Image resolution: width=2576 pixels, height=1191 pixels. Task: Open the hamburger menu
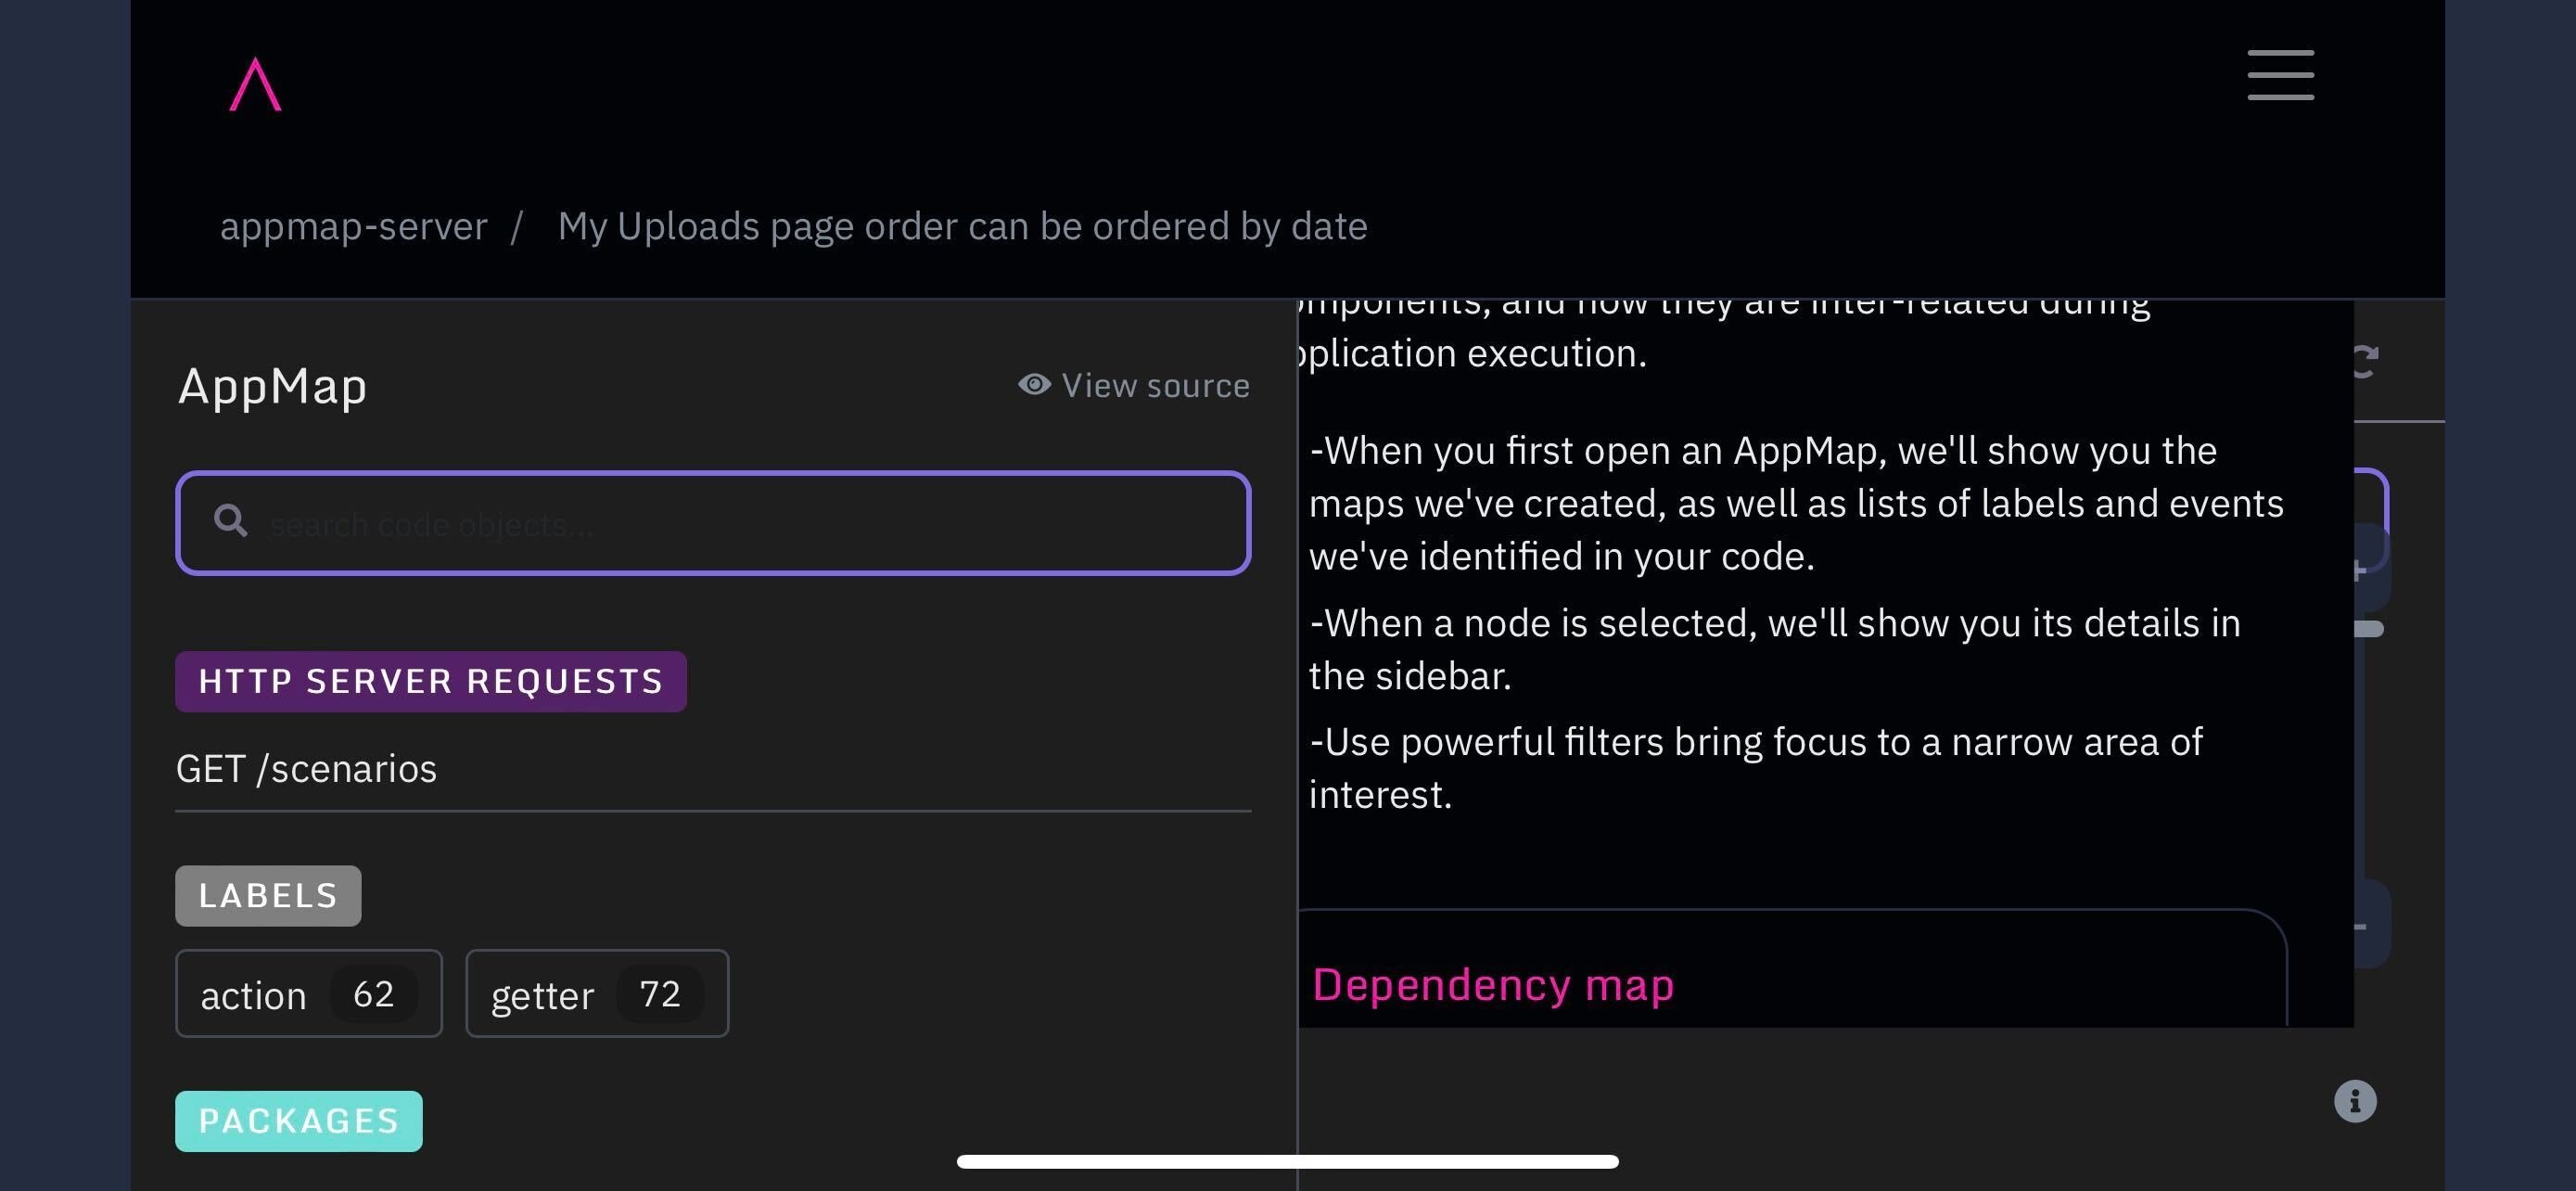2280,75
